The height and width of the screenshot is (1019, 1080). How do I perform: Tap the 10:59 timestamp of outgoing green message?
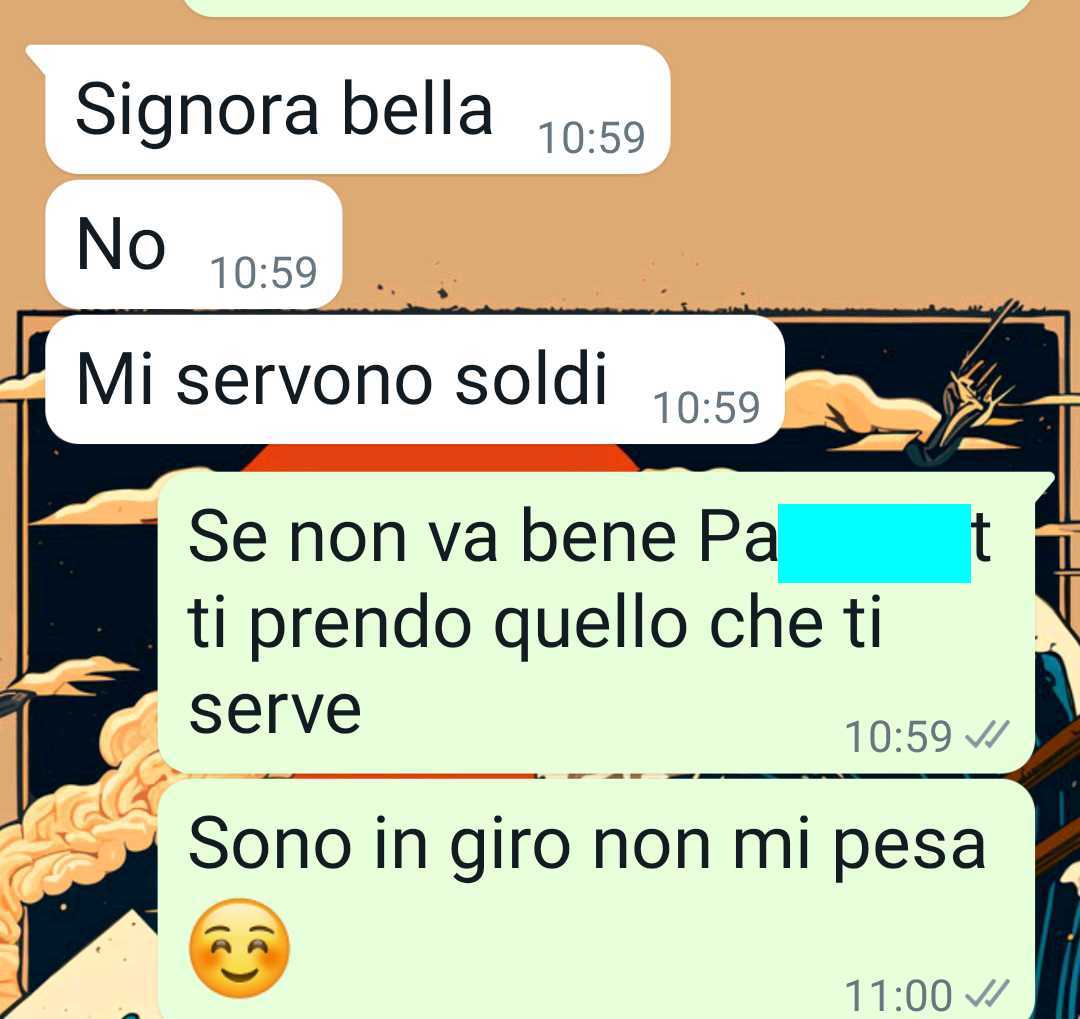pyautogui.click(x=897, y=737)
